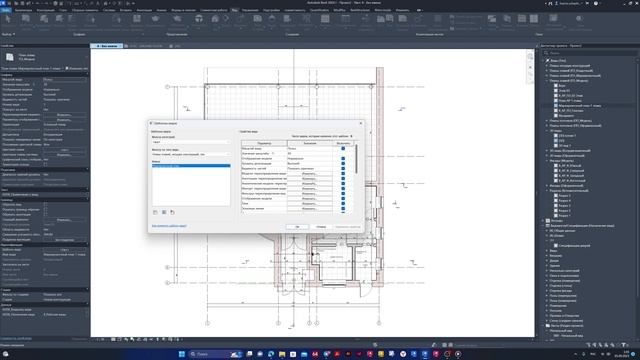Viewport: 640px width, 360px height.
Task: Click the Delete template icon below the names list
Action: [x=172, y=212]
